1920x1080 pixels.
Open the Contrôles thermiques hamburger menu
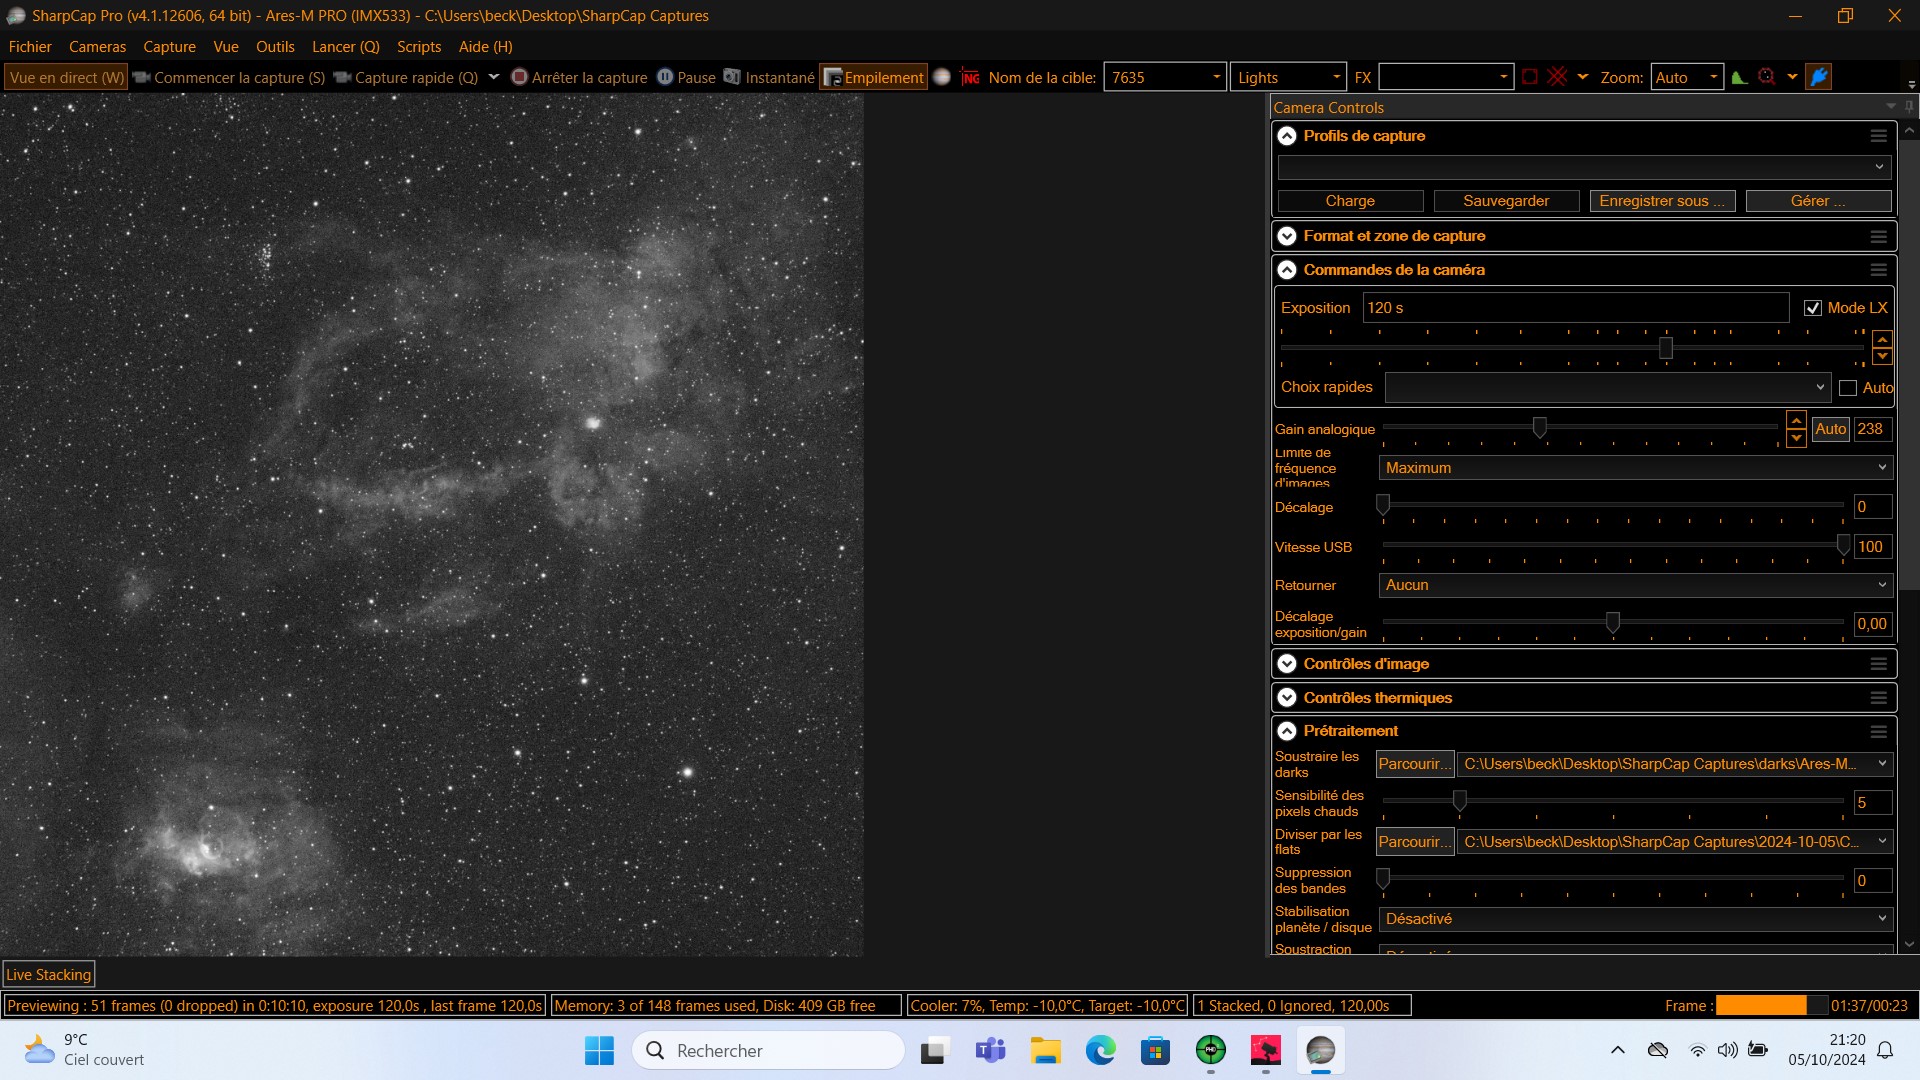[1879, 698]
